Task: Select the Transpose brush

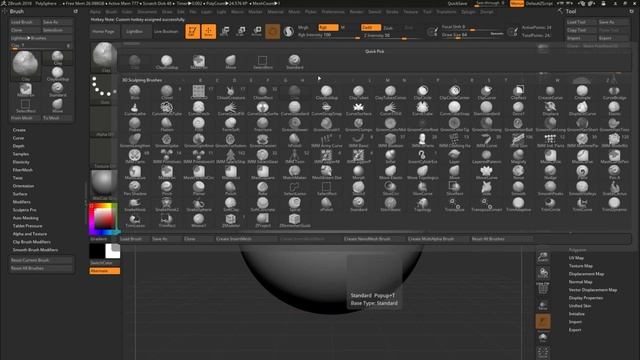Action: 454,204
